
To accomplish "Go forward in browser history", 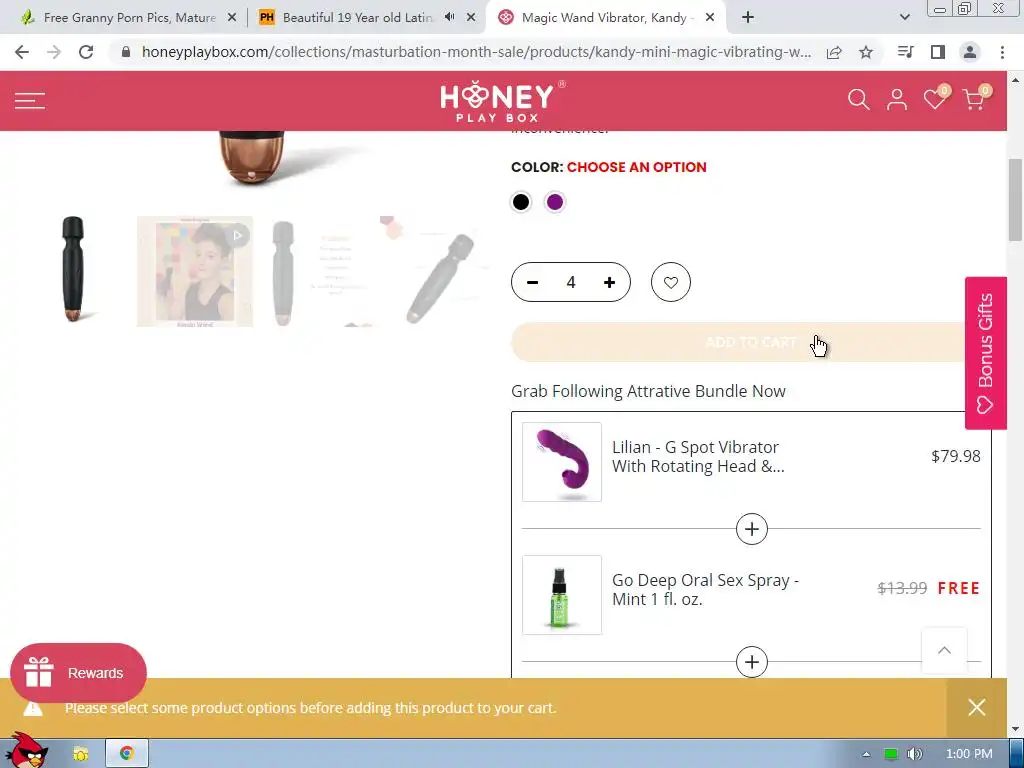I will coord(54,52).
